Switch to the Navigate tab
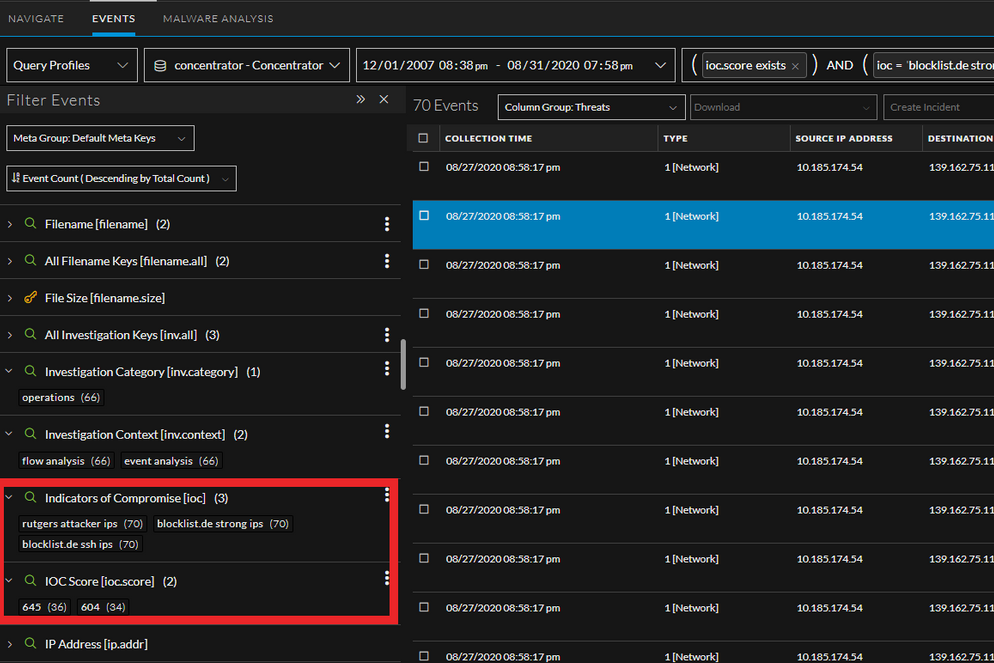 click(36, 18)
